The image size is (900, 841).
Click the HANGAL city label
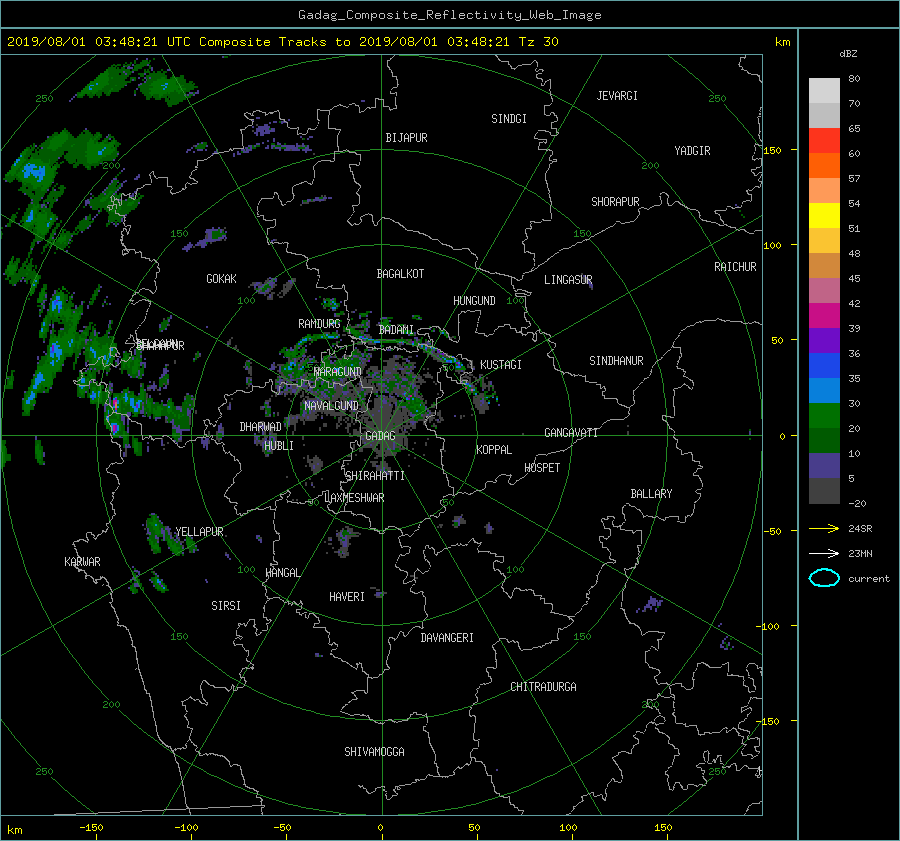point(283,573)
